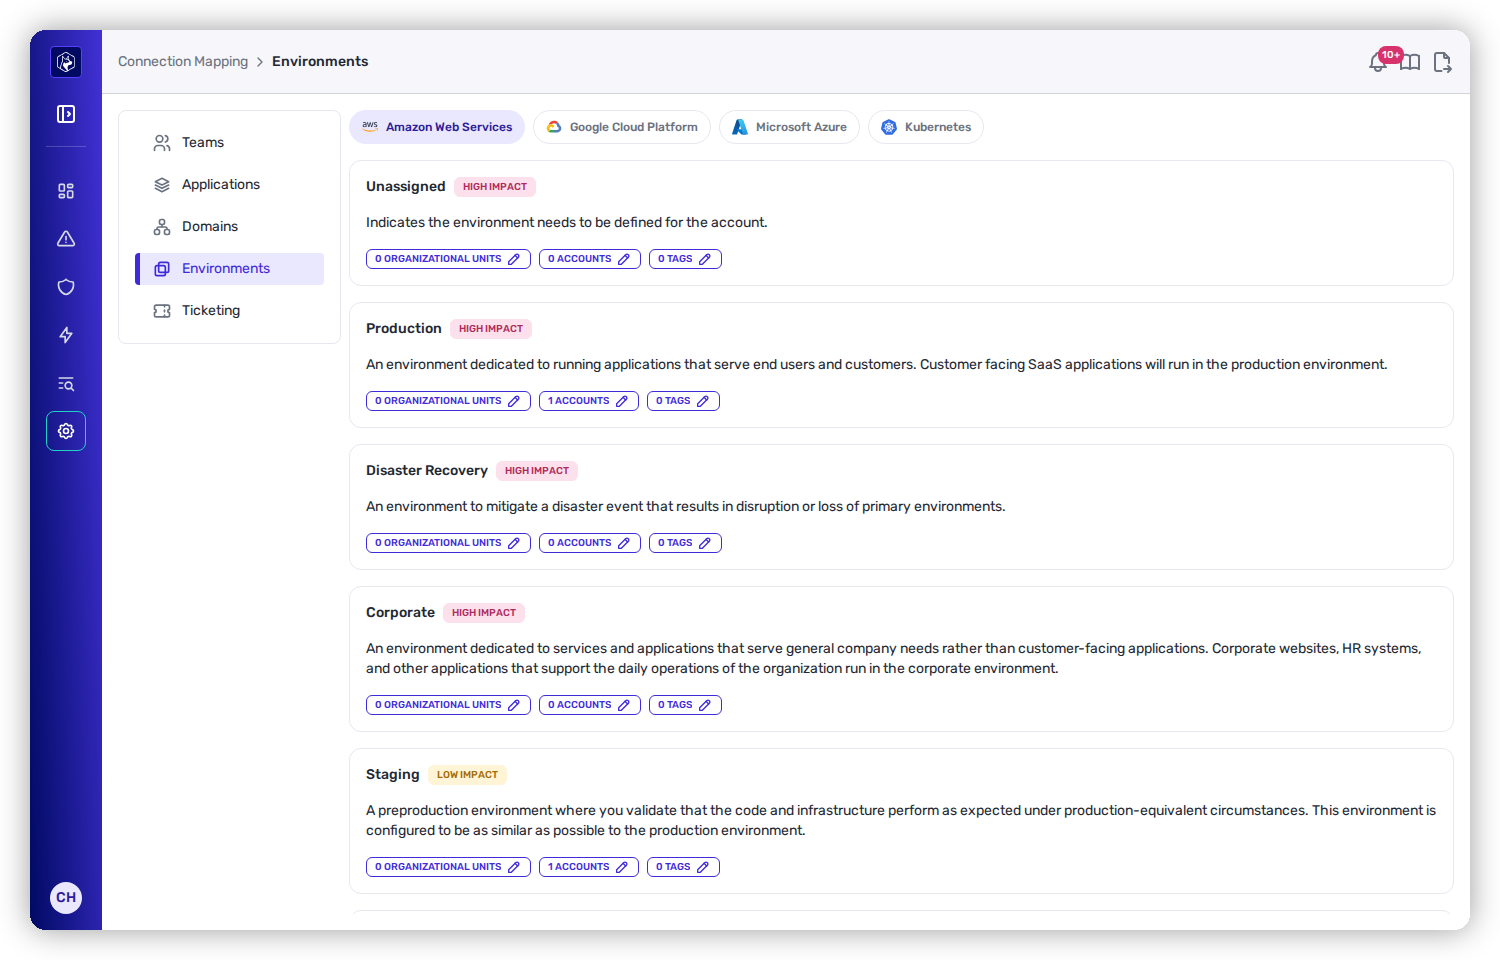Select Environments in the settings menu
The width and height of the screenshot is (1500, 960).
pos(230,269)
